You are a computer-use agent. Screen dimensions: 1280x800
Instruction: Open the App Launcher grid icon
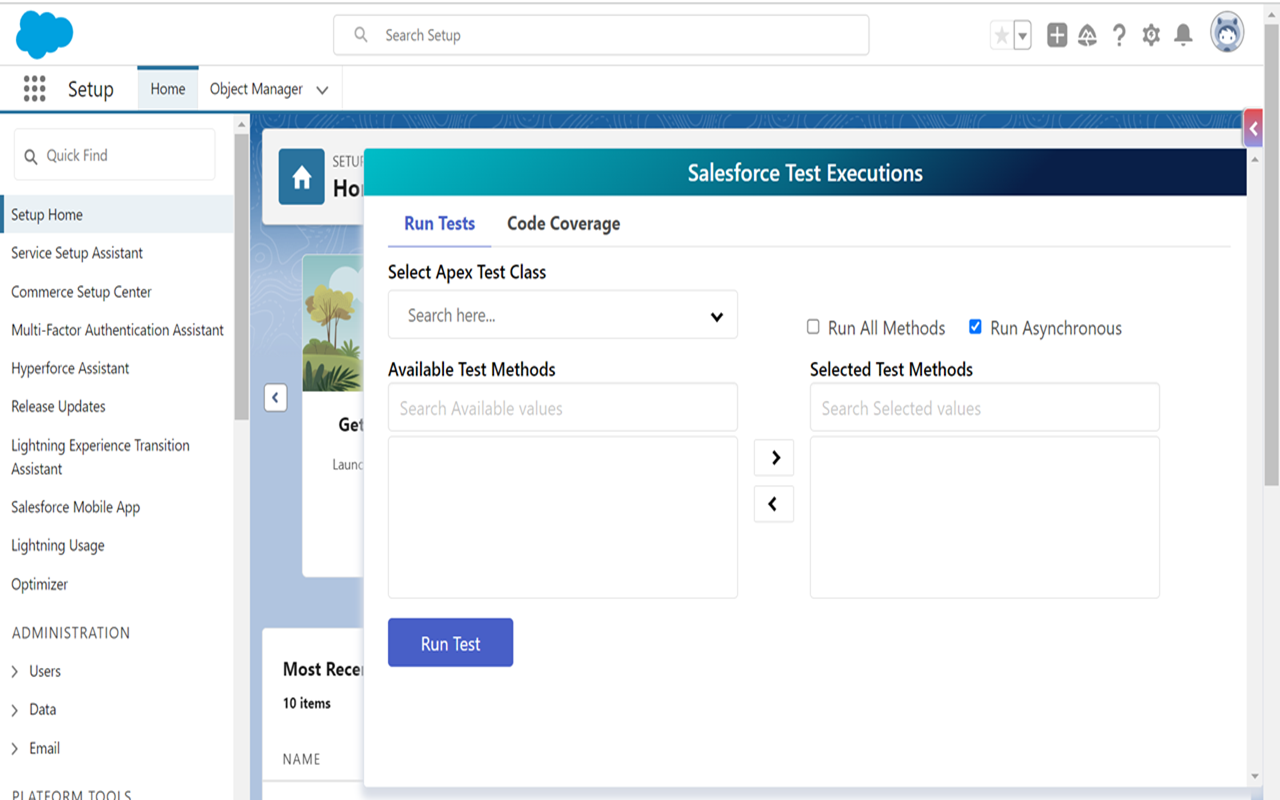[35, 89]
